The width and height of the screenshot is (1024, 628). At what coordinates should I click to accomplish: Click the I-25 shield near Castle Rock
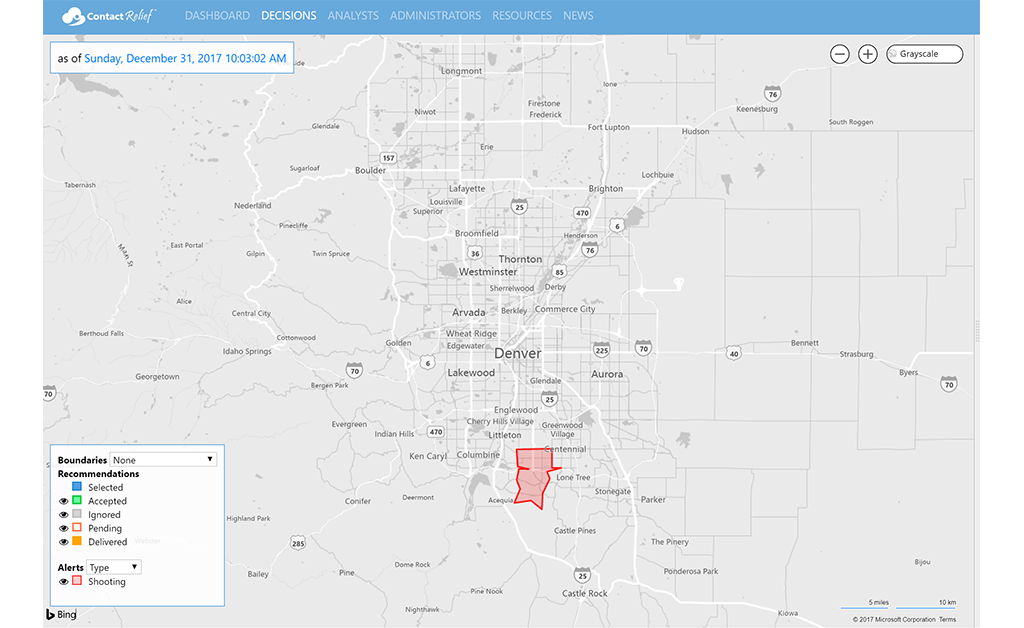pyautogui.click(x=583, y=575)
